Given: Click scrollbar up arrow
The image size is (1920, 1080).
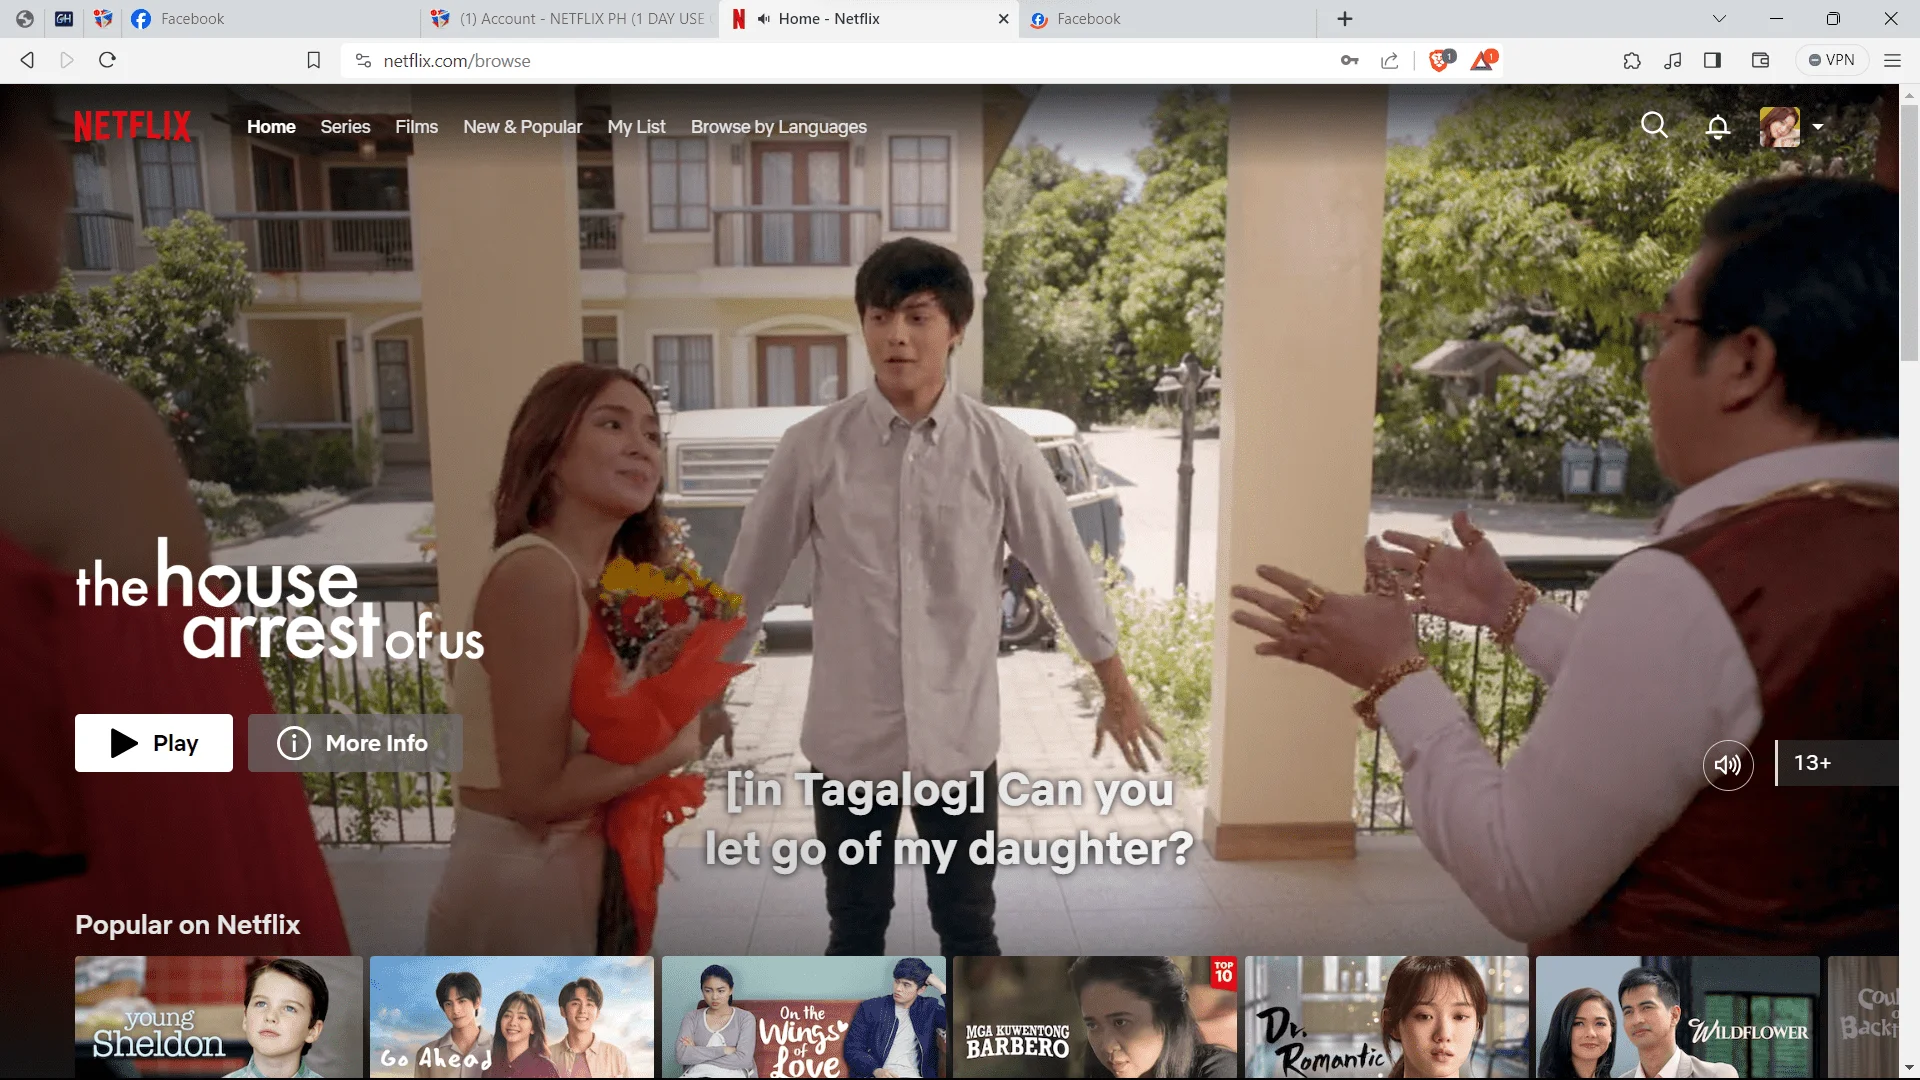Looking at the screenshot, I should point(1909,94).
